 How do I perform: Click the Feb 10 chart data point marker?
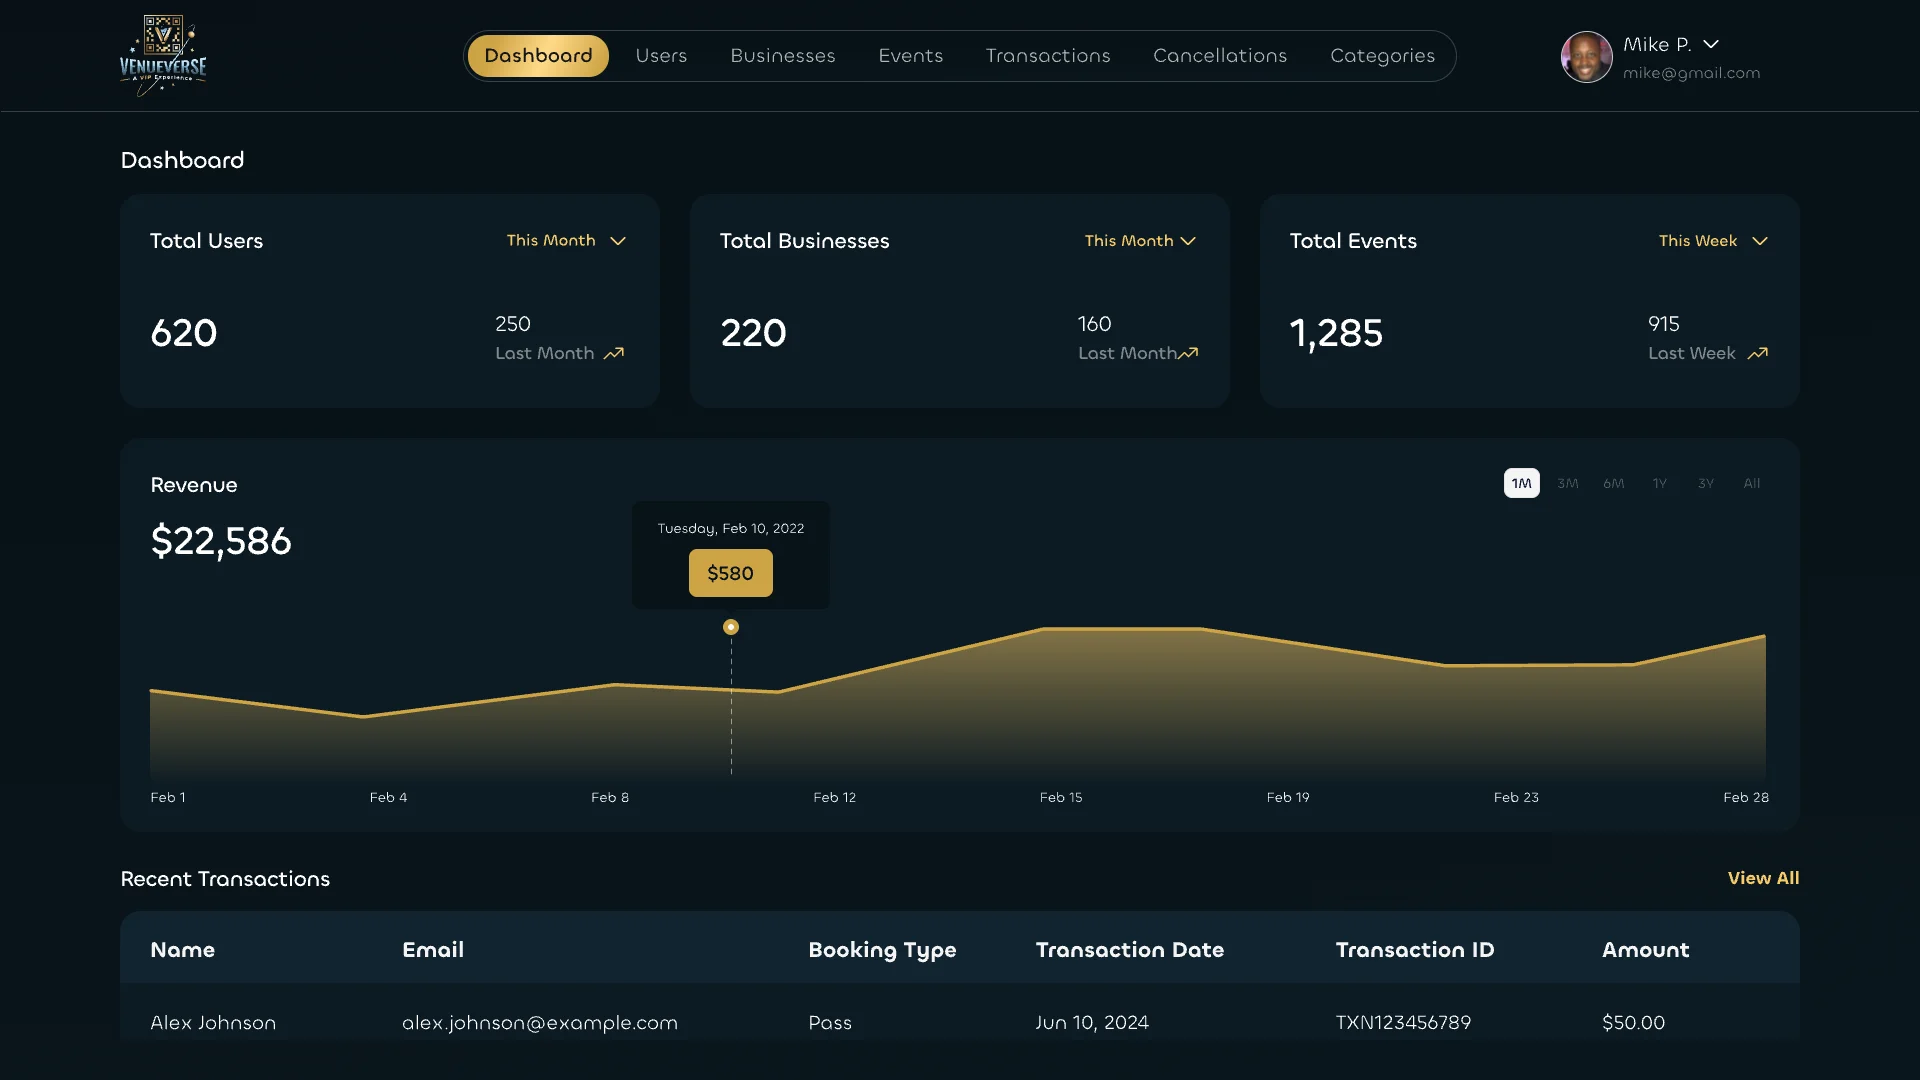pyautogui.click(x=731, y=627)
